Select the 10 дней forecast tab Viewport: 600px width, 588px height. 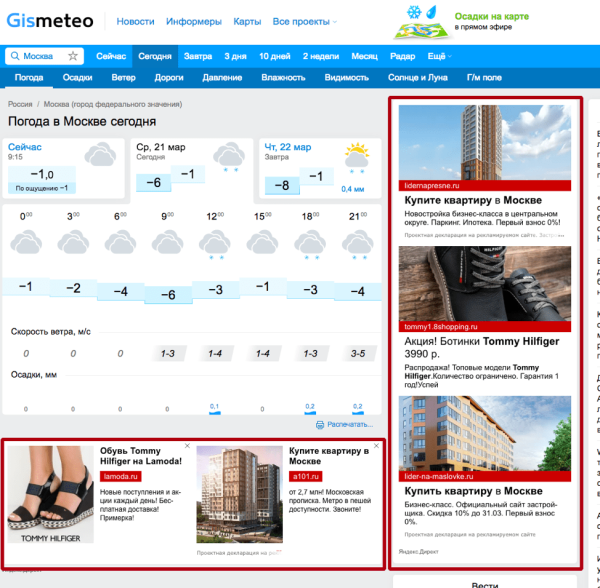[x=277, y=56]
